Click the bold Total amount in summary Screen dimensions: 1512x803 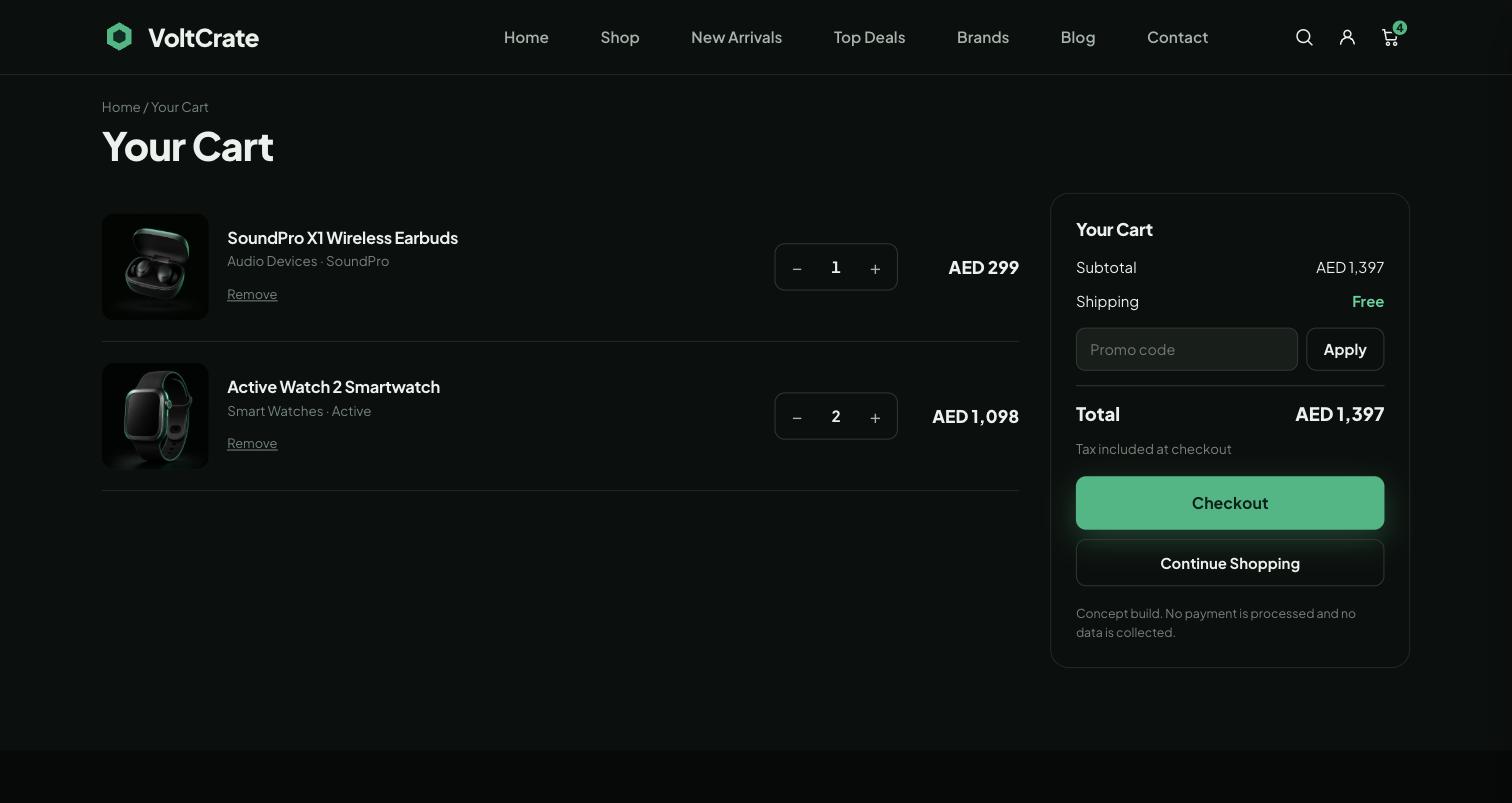point(1340,414)
